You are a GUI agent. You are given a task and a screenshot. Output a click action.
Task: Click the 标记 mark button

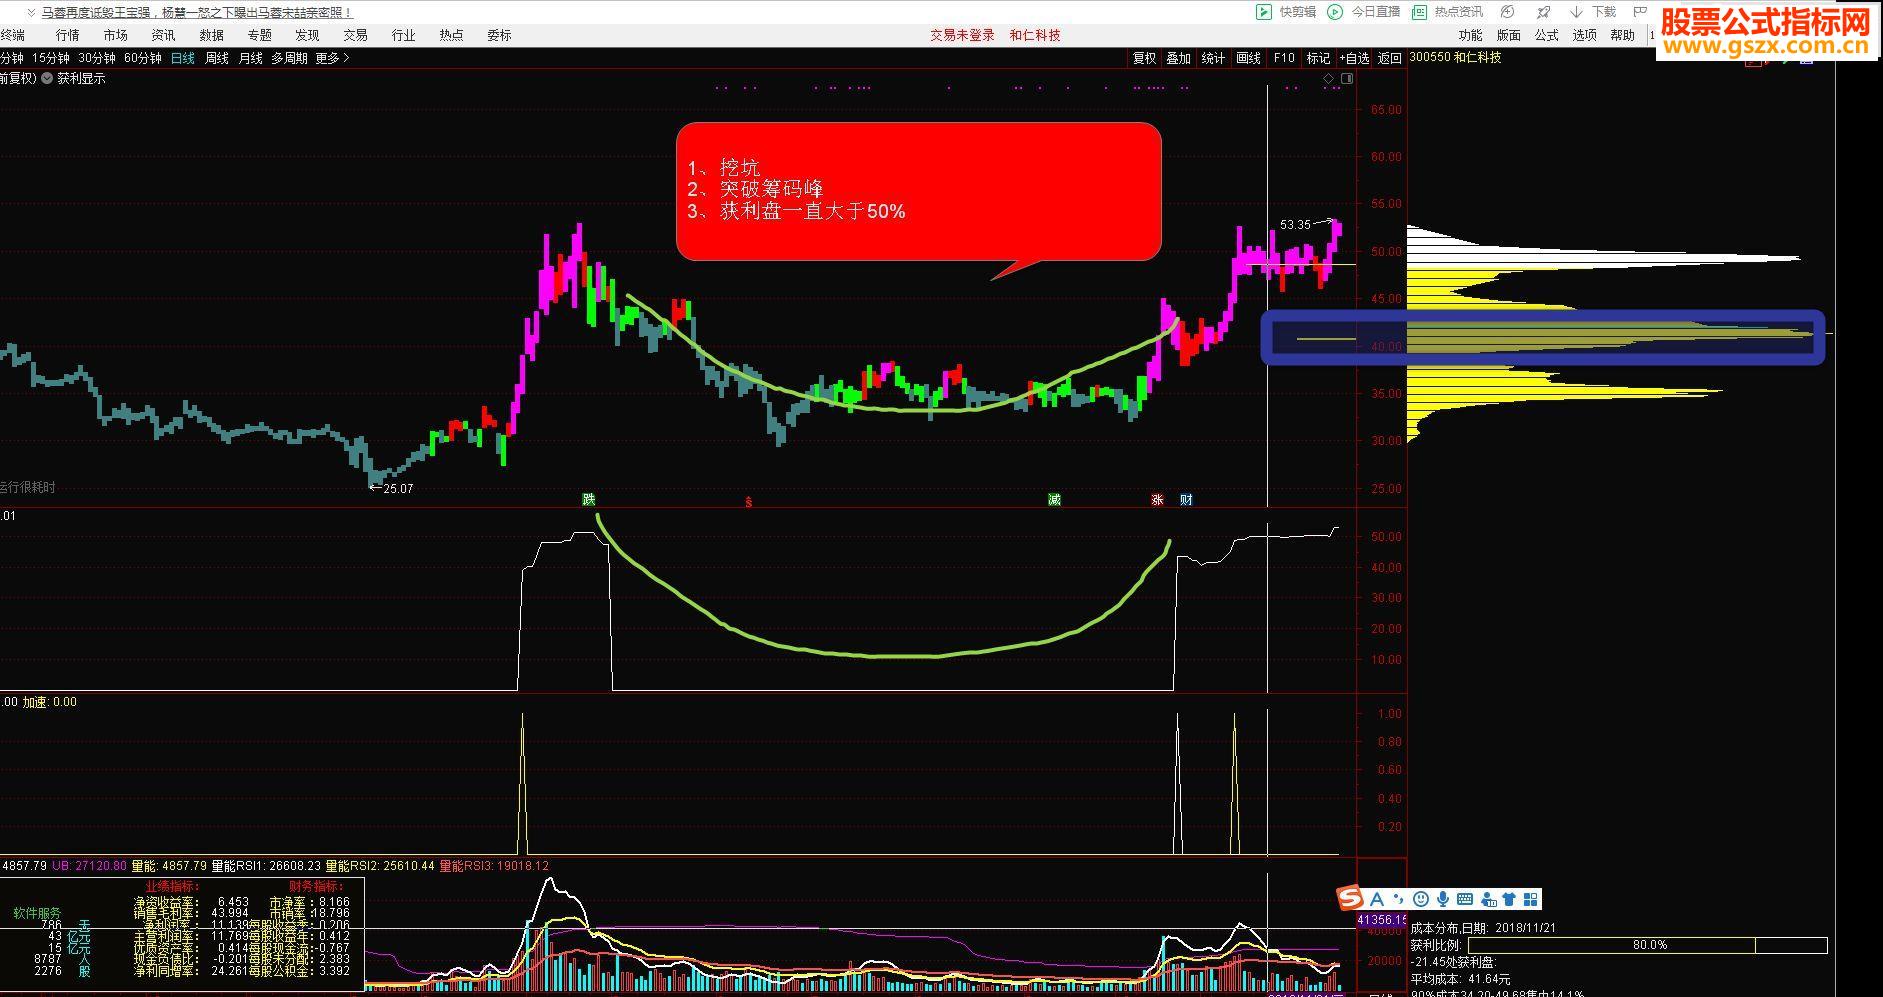pyautogui.click(x=1318, y=58)
